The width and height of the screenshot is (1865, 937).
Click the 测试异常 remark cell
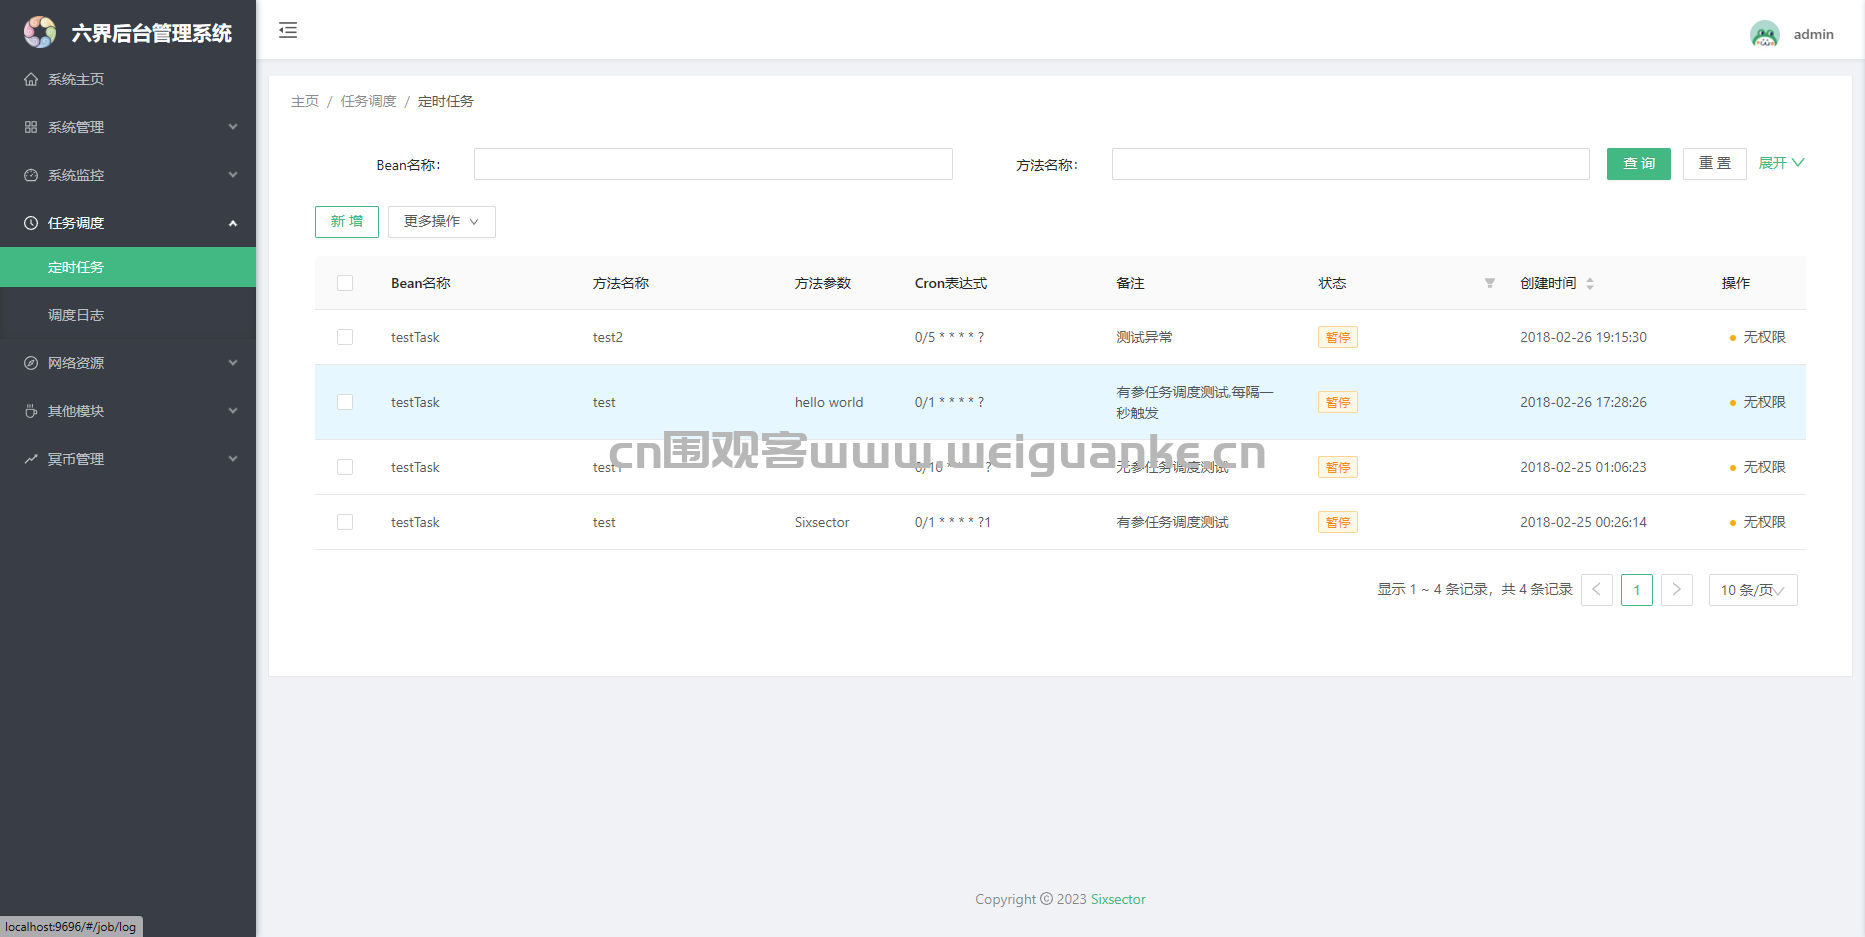pos(1145,337)
